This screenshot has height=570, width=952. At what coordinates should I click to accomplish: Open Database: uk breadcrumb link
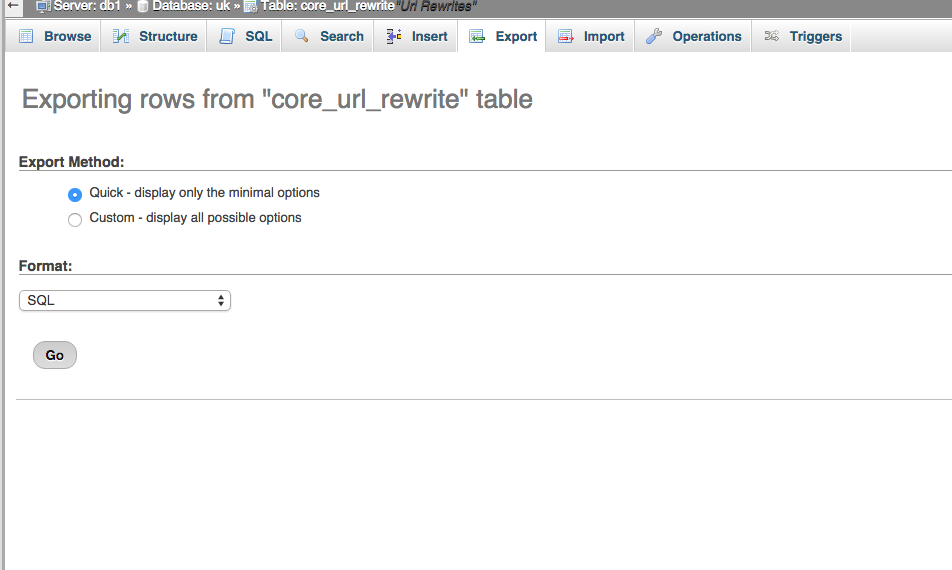(x=191, y=6)
